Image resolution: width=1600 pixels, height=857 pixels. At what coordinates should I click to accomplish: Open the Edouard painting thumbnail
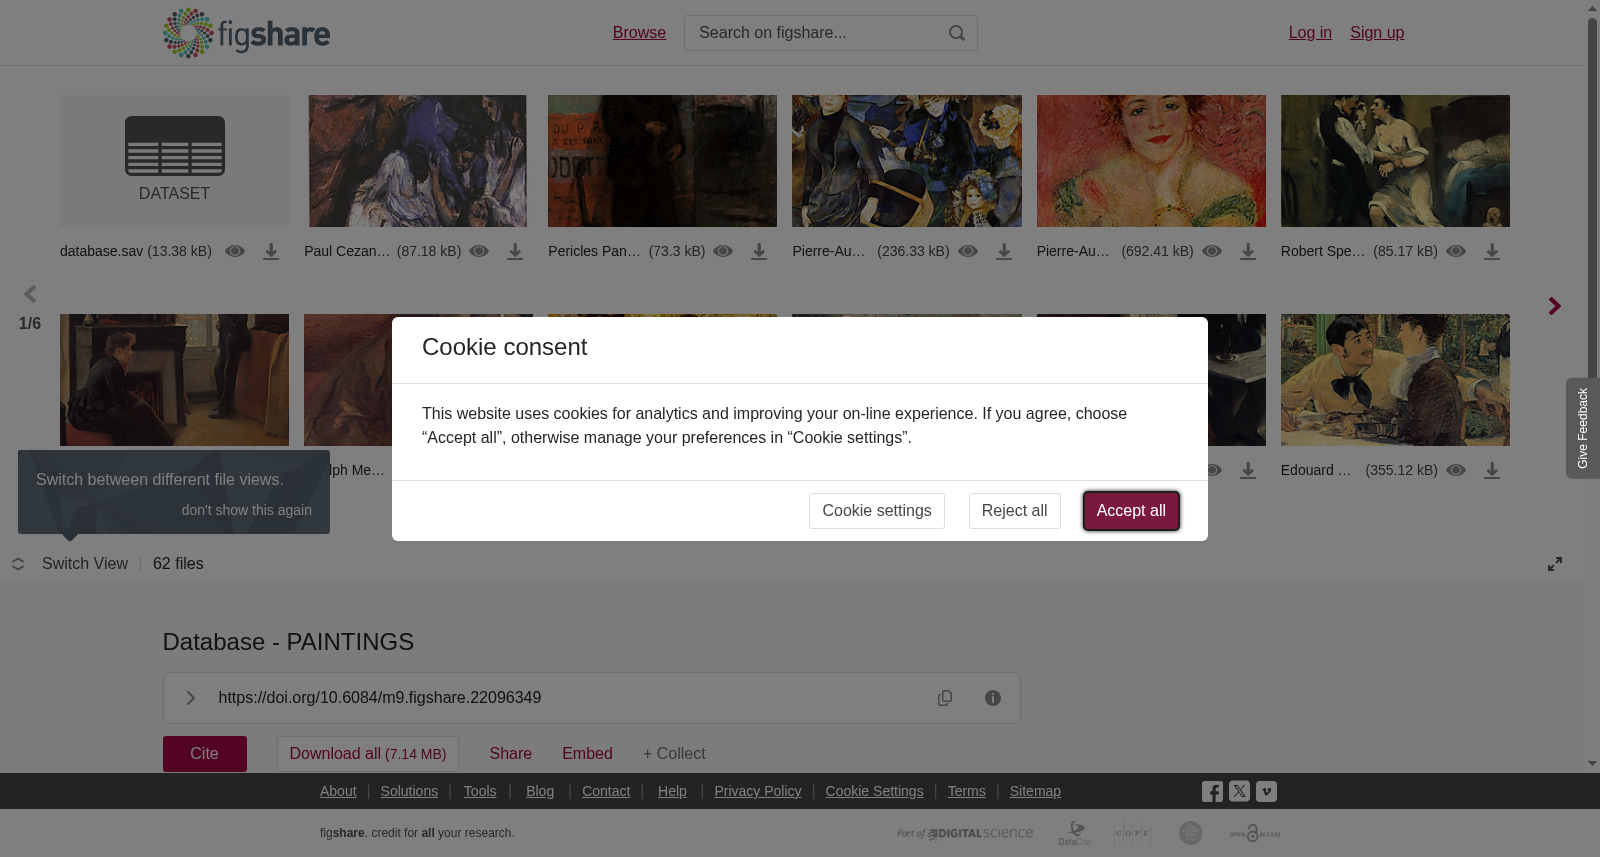(1395, 380)
